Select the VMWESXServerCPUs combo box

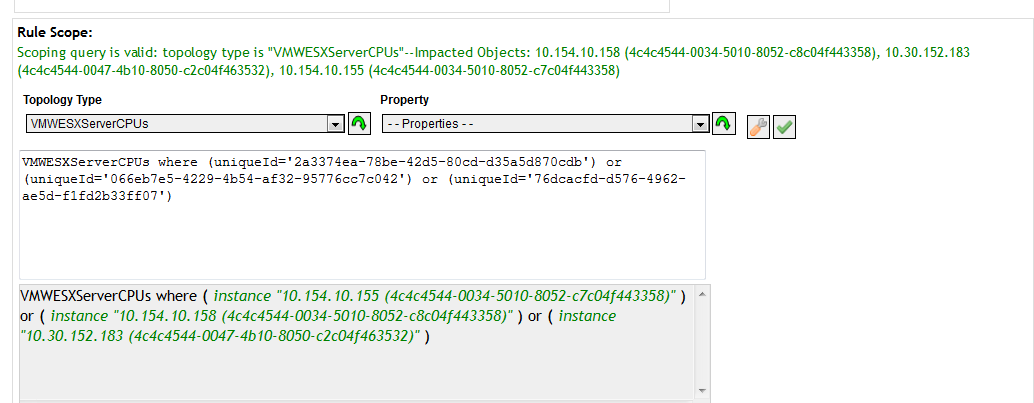pos(185,124)
